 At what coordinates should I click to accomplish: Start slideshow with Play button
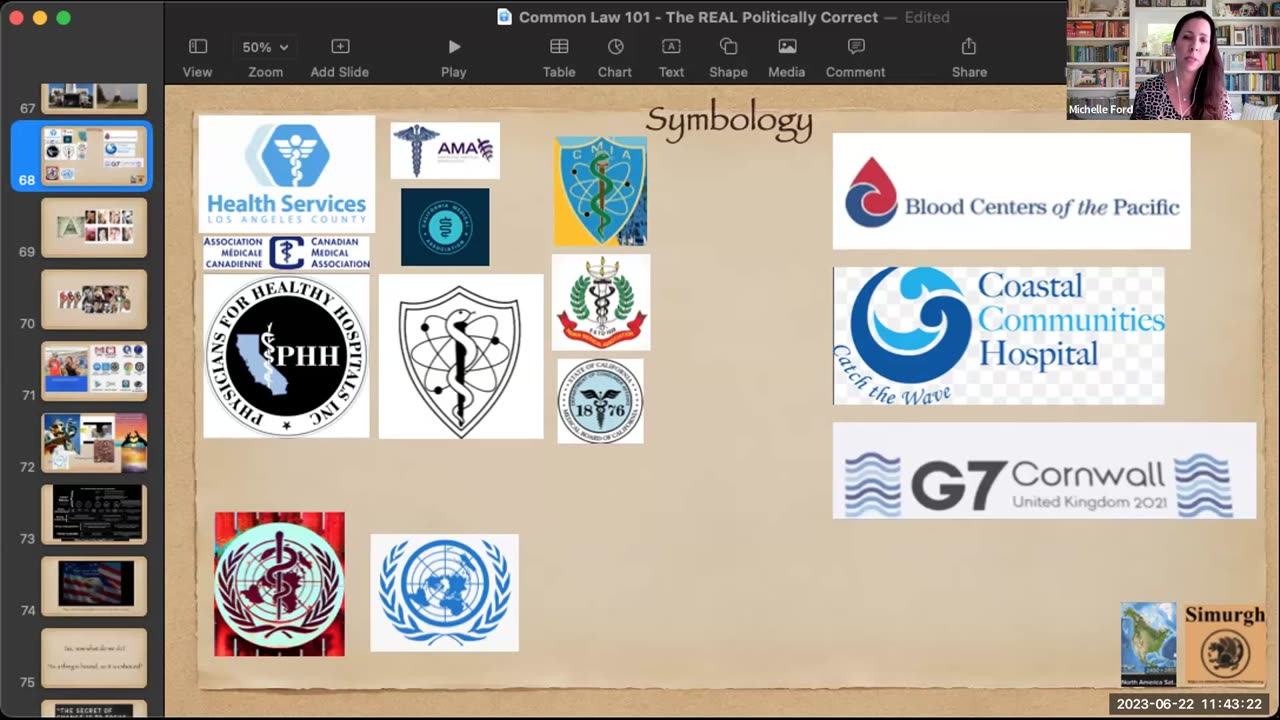[x=454, y=47]
